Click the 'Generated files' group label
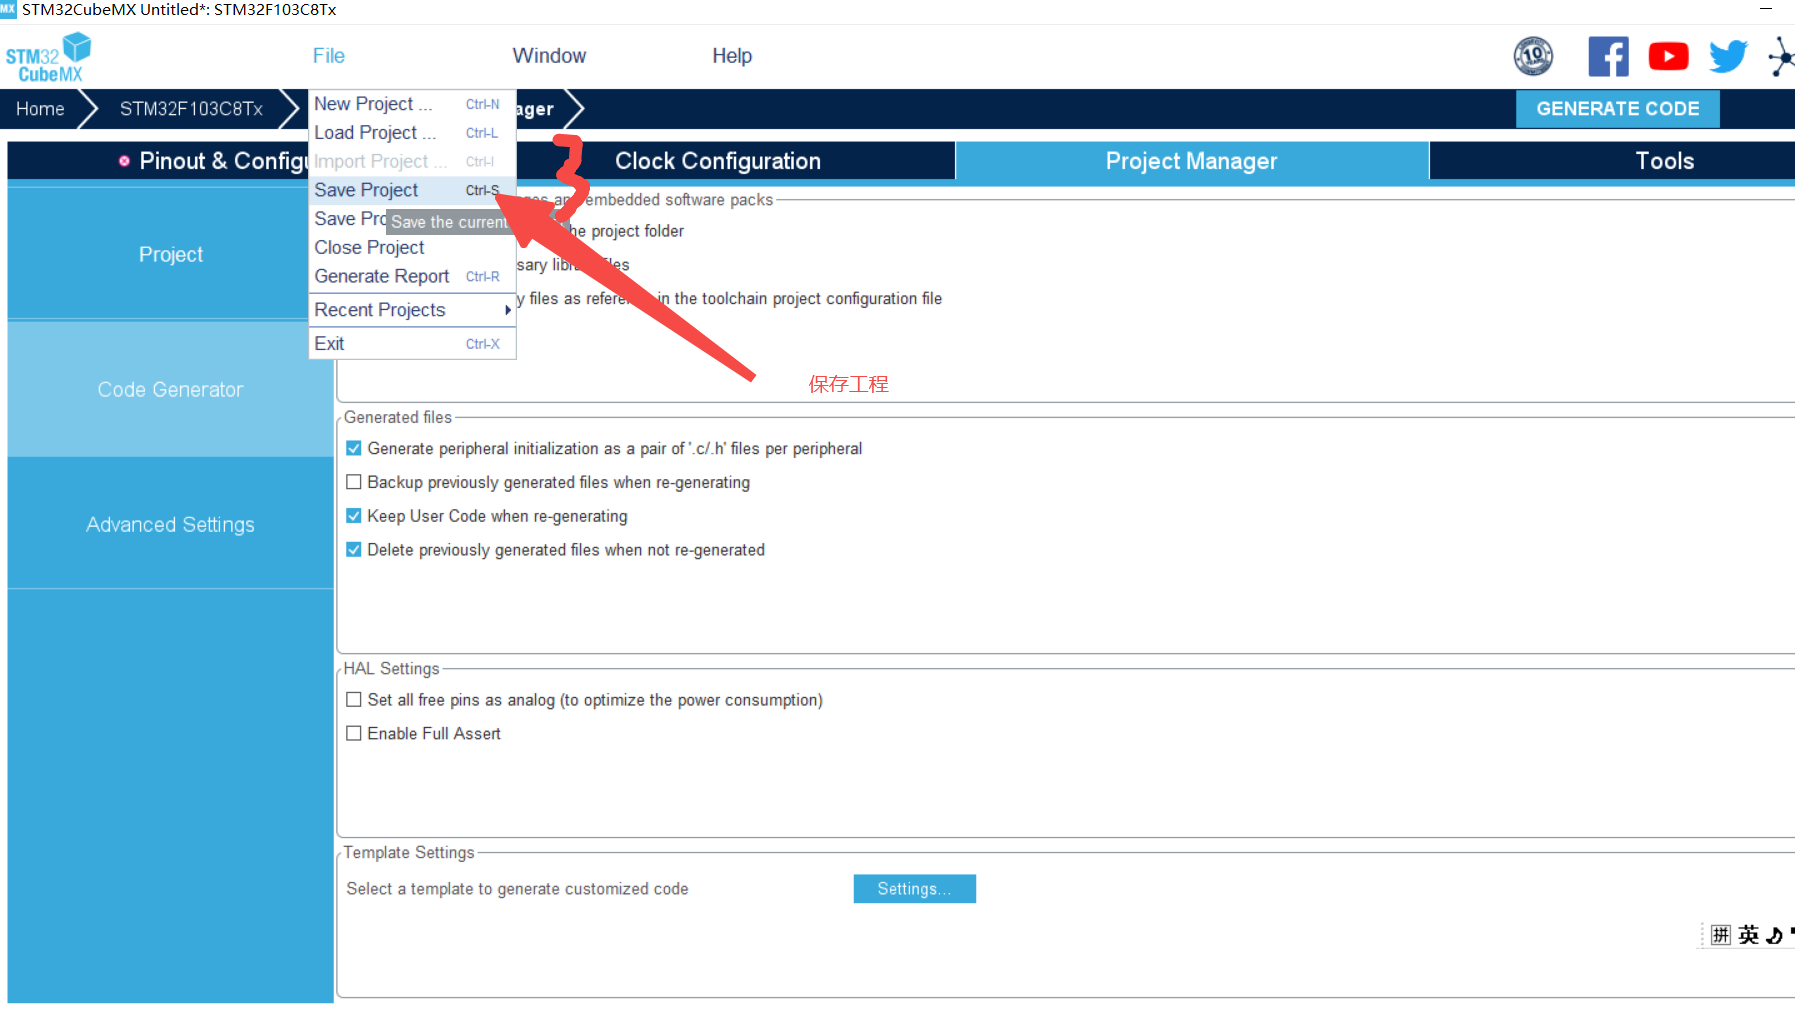The height and width of the screenshot is (1013, 1795). click(x=398, y=417)
